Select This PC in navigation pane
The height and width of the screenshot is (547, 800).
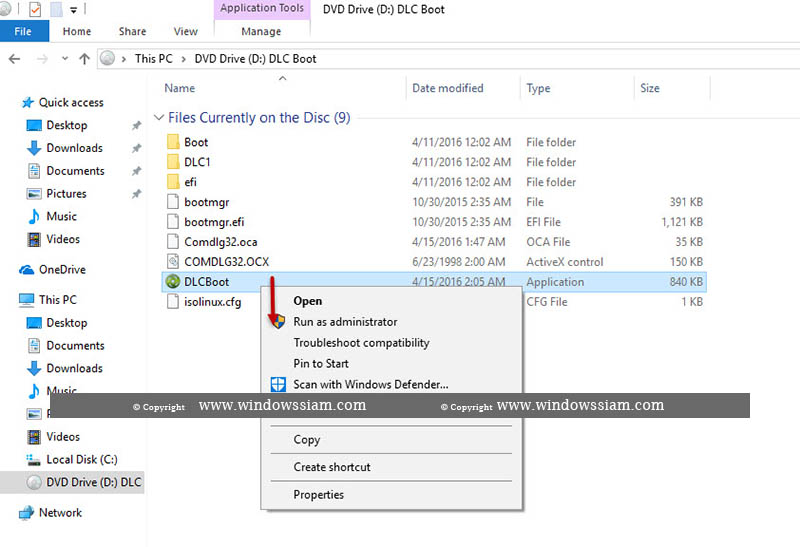[58, 300]
